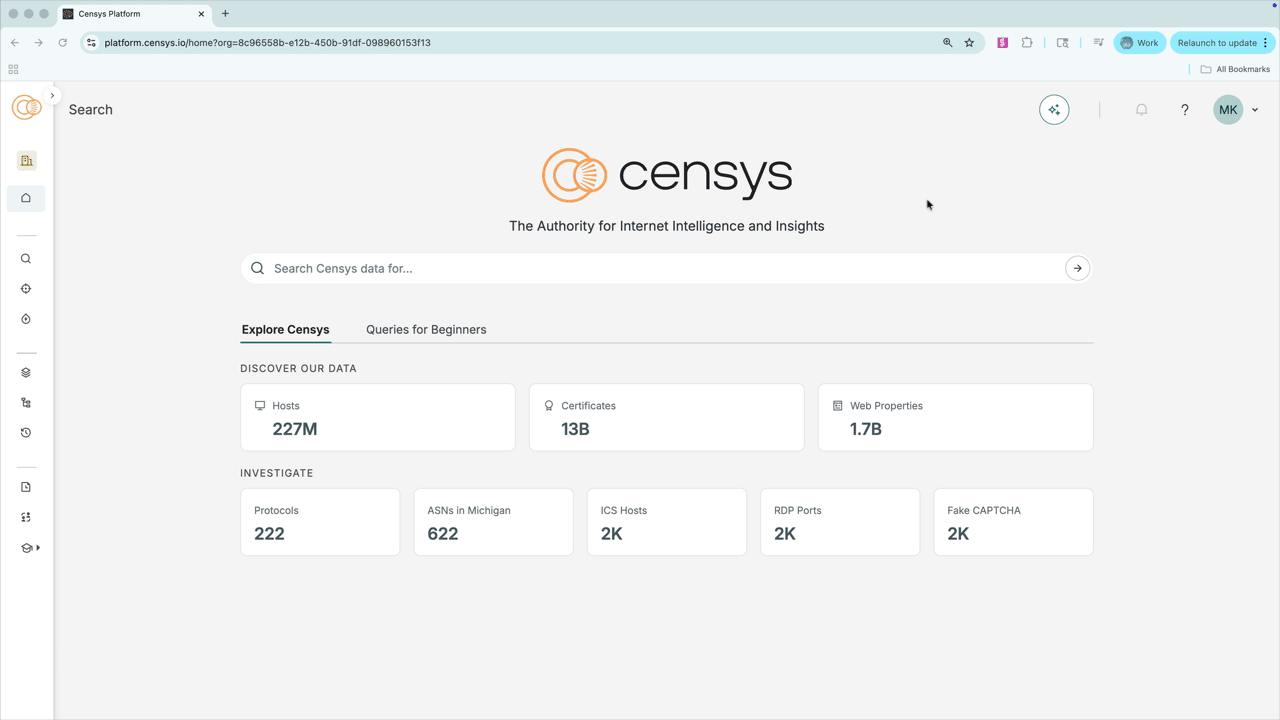Screen dimensions: 1280x720
Task: Open the Search magnifier icon in sidebar
Action: 26,259
